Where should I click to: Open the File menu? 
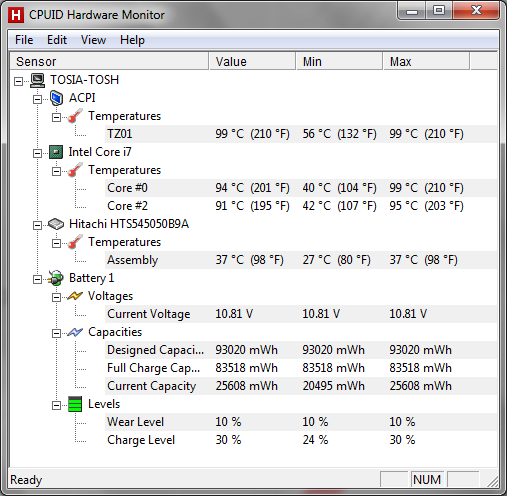pos(24,40)
